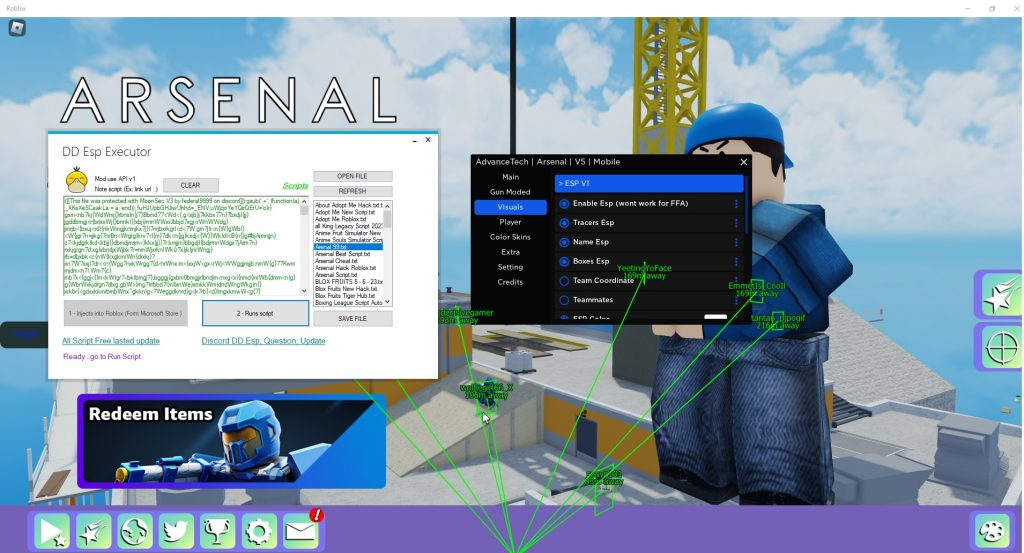1024x553 pixels.
Task: Click script list scroll-up arrow
Action: pos(388,206)
